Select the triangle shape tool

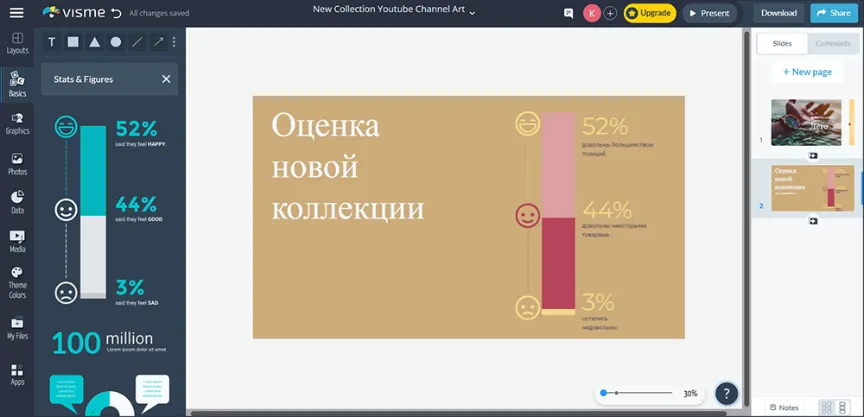pyautogui.click(x=94, y=42)
